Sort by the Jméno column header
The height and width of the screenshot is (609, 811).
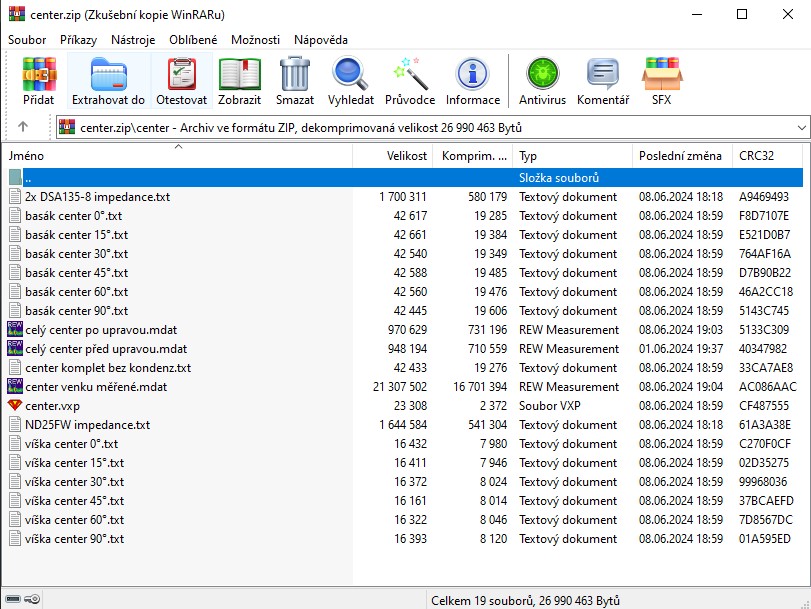[x=177, y=156]
